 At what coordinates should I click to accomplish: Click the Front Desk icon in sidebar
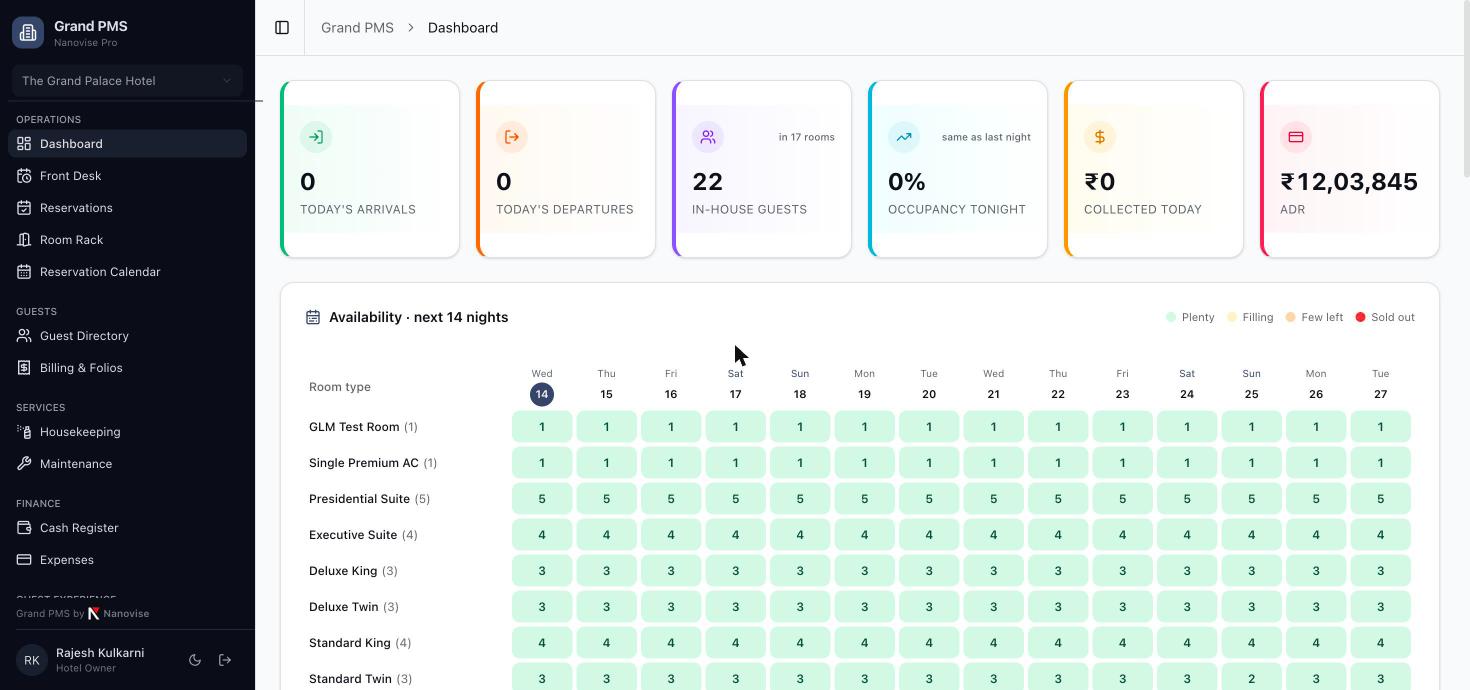pos(24,176)
